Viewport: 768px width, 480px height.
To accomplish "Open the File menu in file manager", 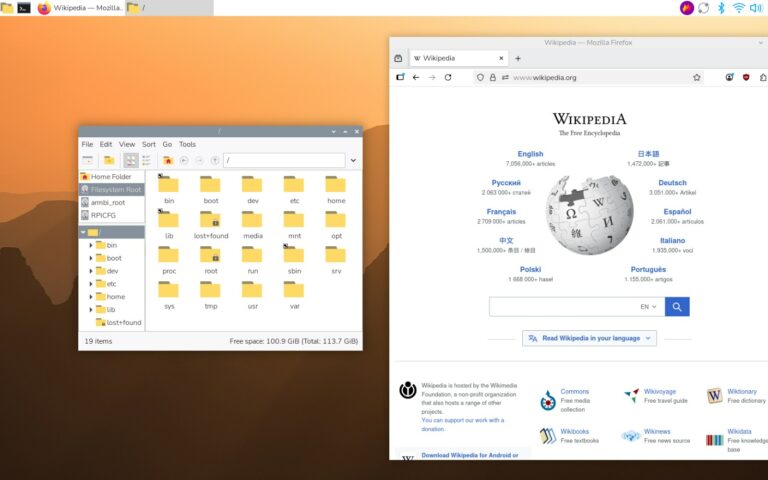I will (87, 144).
